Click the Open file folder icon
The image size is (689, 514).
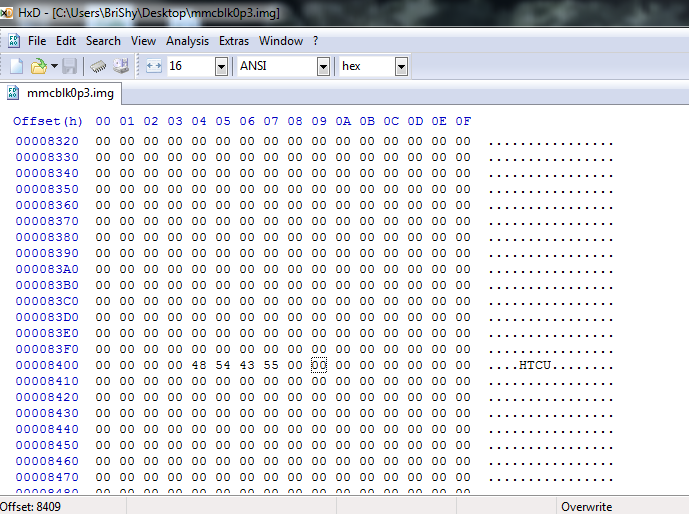[x=38, y=66]
